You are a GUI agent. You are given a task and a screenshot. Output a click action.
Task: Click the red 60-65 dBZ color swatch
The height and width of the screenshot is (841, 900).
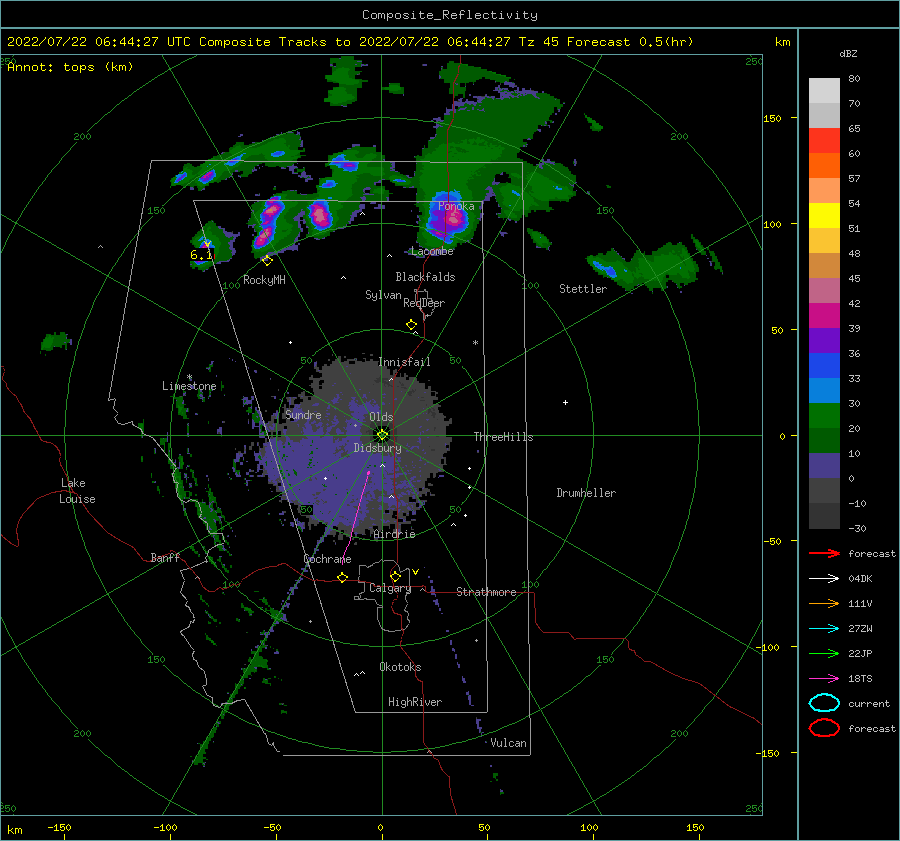click(824, 141)
